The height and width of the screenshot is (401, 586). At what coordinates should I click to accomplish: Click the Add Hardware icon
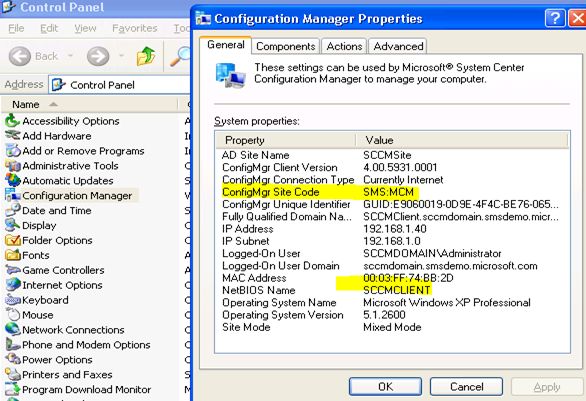click(x=12, y=136)
